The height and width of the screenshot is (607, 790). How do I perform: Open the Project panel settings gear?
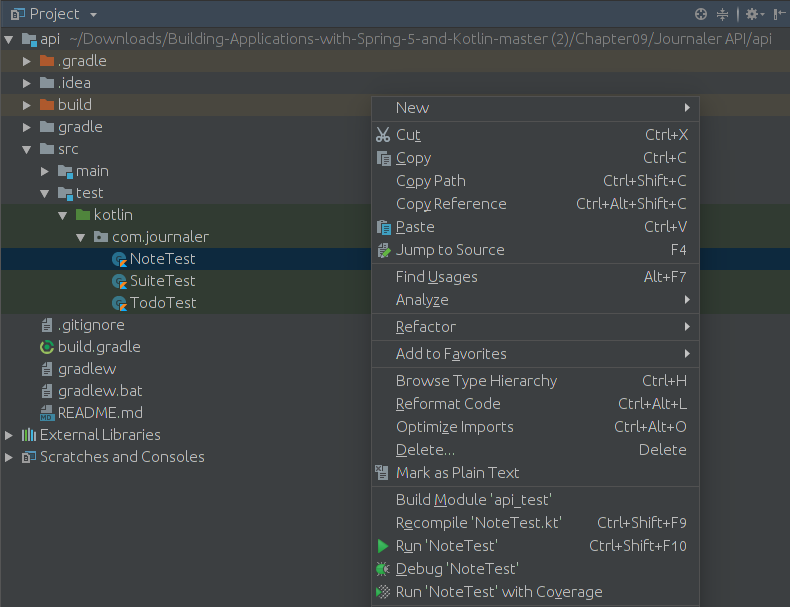(754, 14)
